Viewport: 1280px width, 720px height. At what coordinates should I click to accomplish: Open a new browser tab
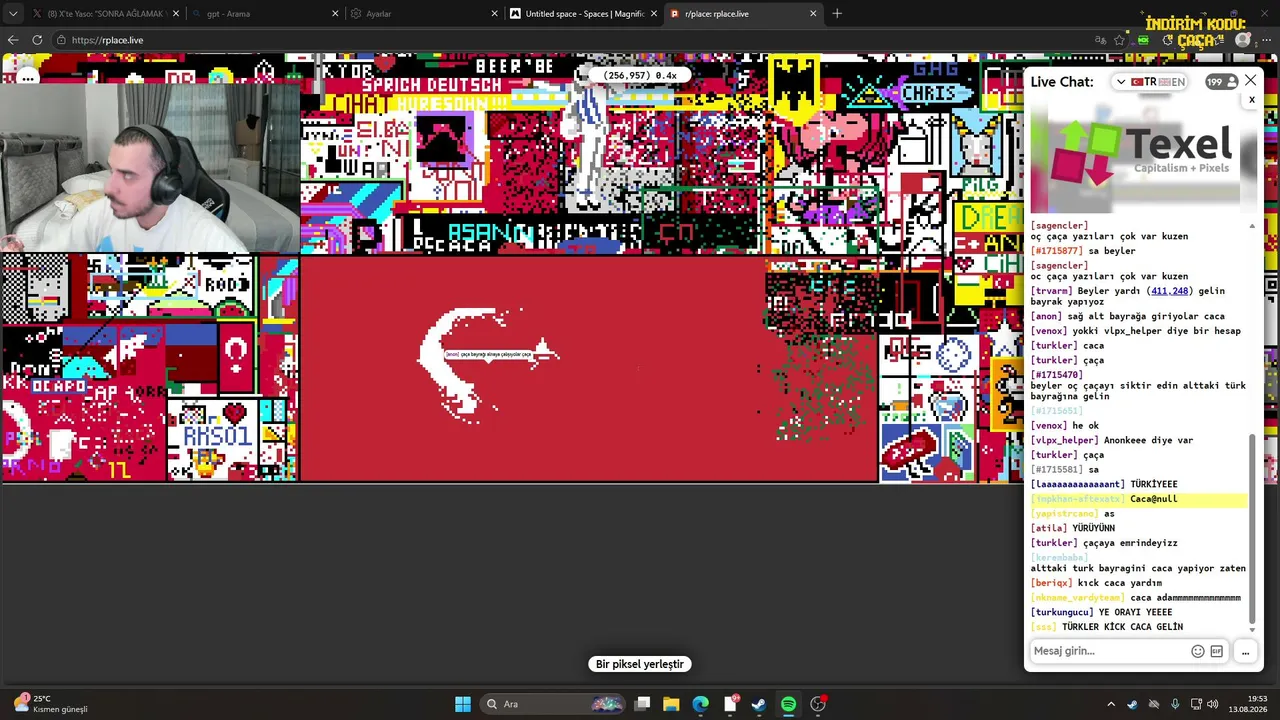pos(837,14)
